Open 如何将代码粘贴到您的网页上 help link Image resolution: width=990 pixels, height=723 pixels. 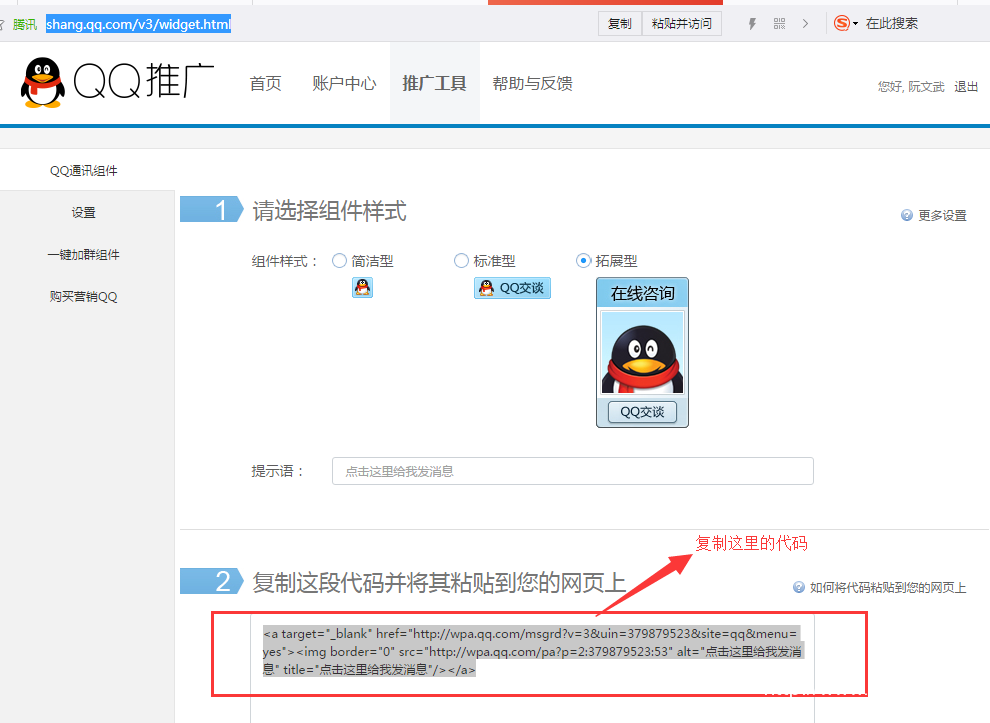tap(888, 587)
